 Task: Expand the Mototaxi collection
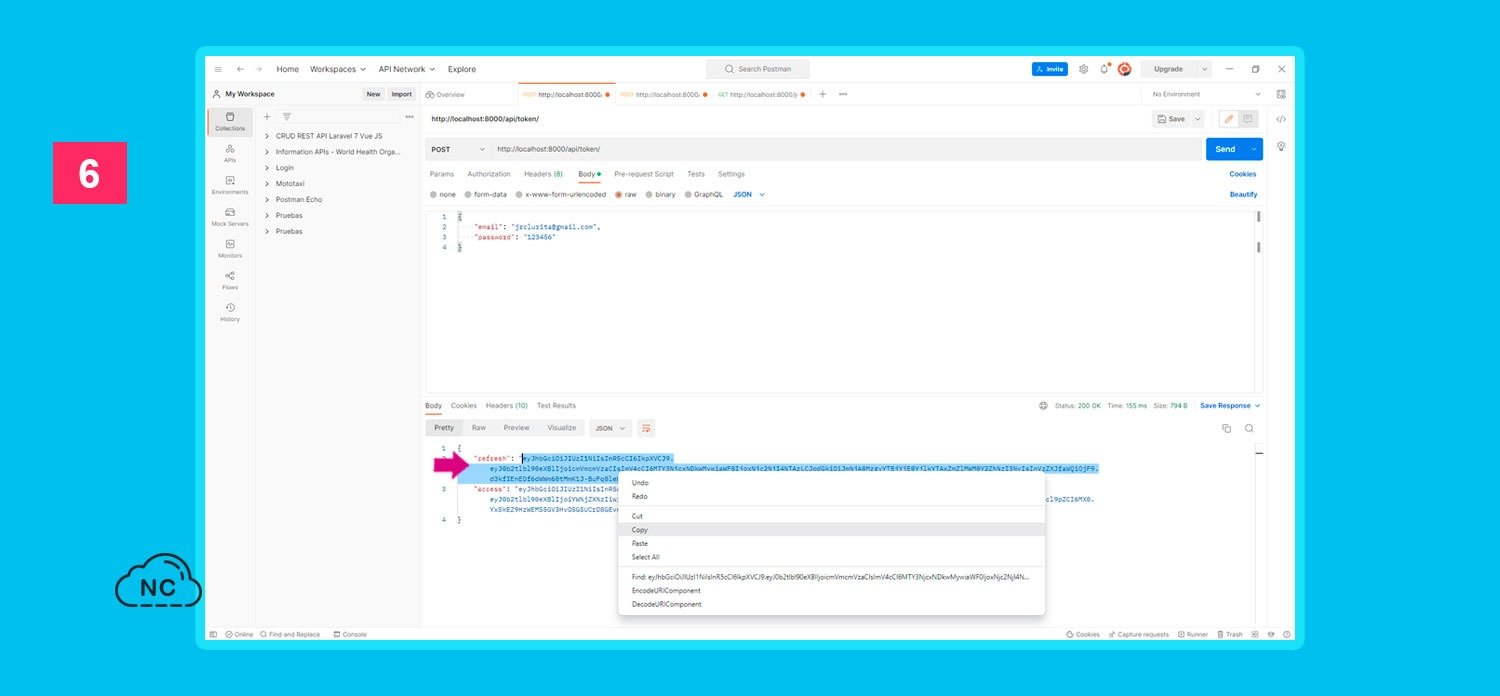pyautogui.click(x=267, y=184)
